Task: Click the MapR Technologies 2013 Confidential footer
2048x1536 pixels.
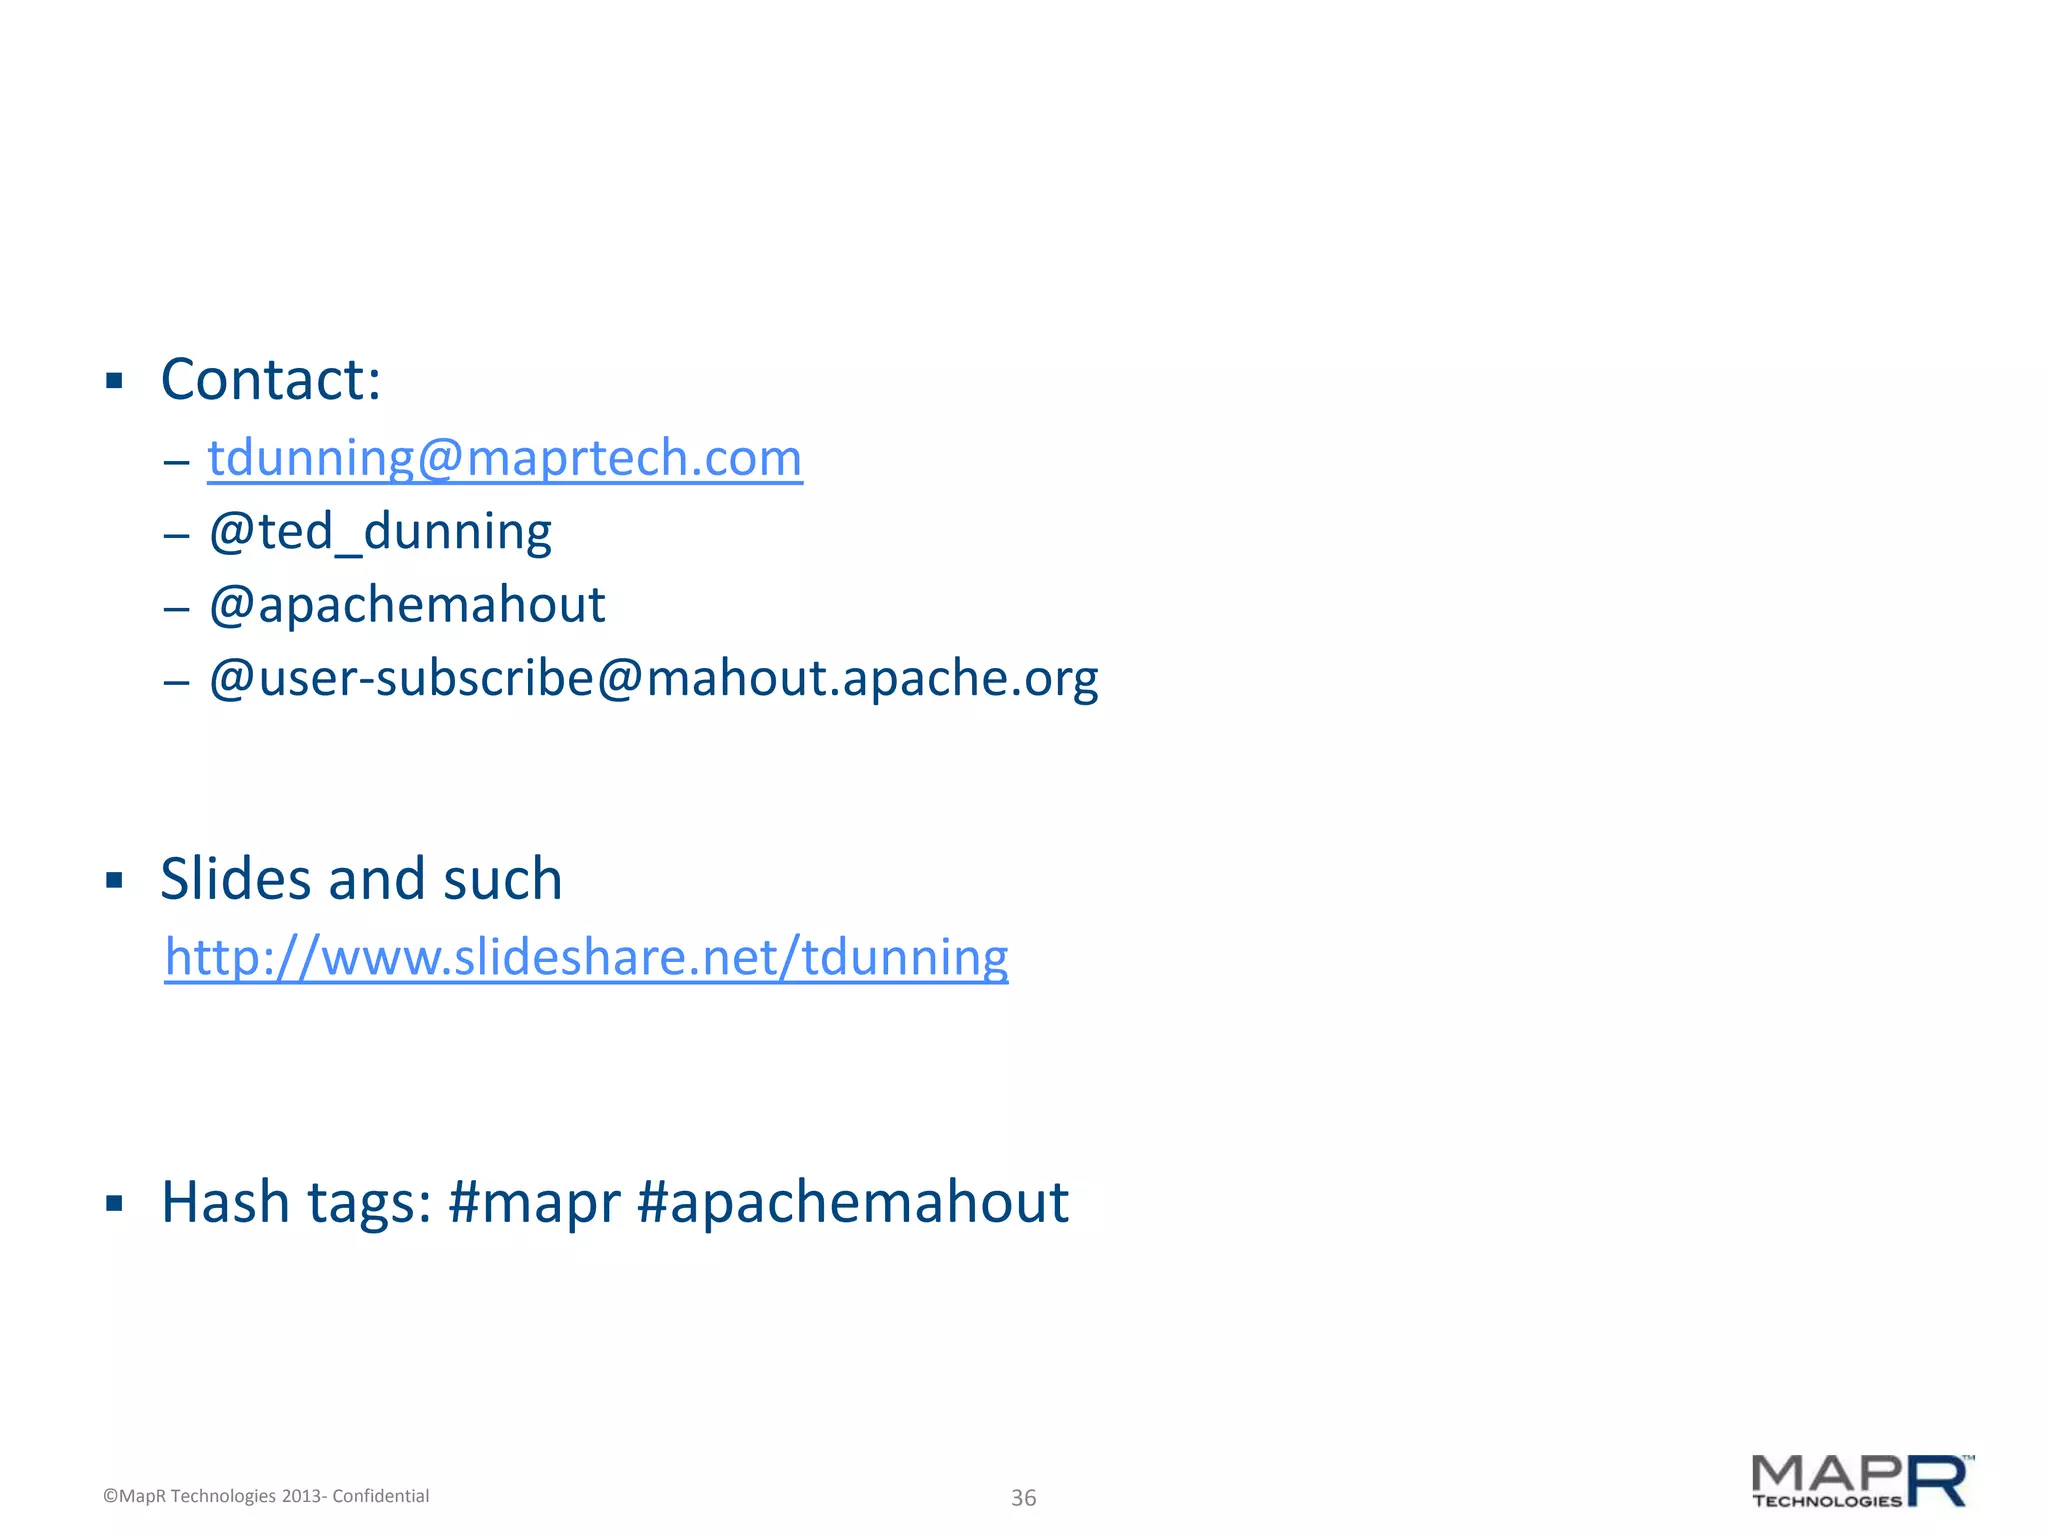Action: click(x=266, y=1496)
